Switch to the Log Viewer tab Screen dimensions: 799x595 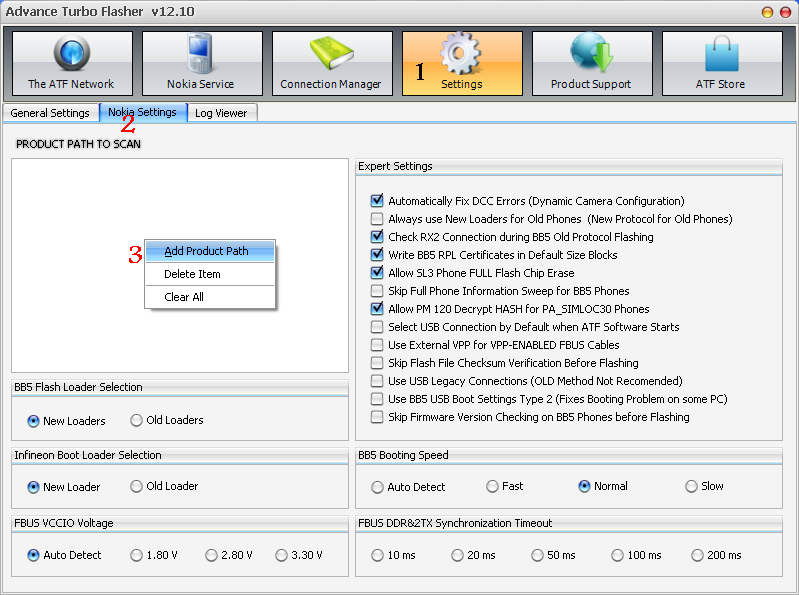pos(221,113)
